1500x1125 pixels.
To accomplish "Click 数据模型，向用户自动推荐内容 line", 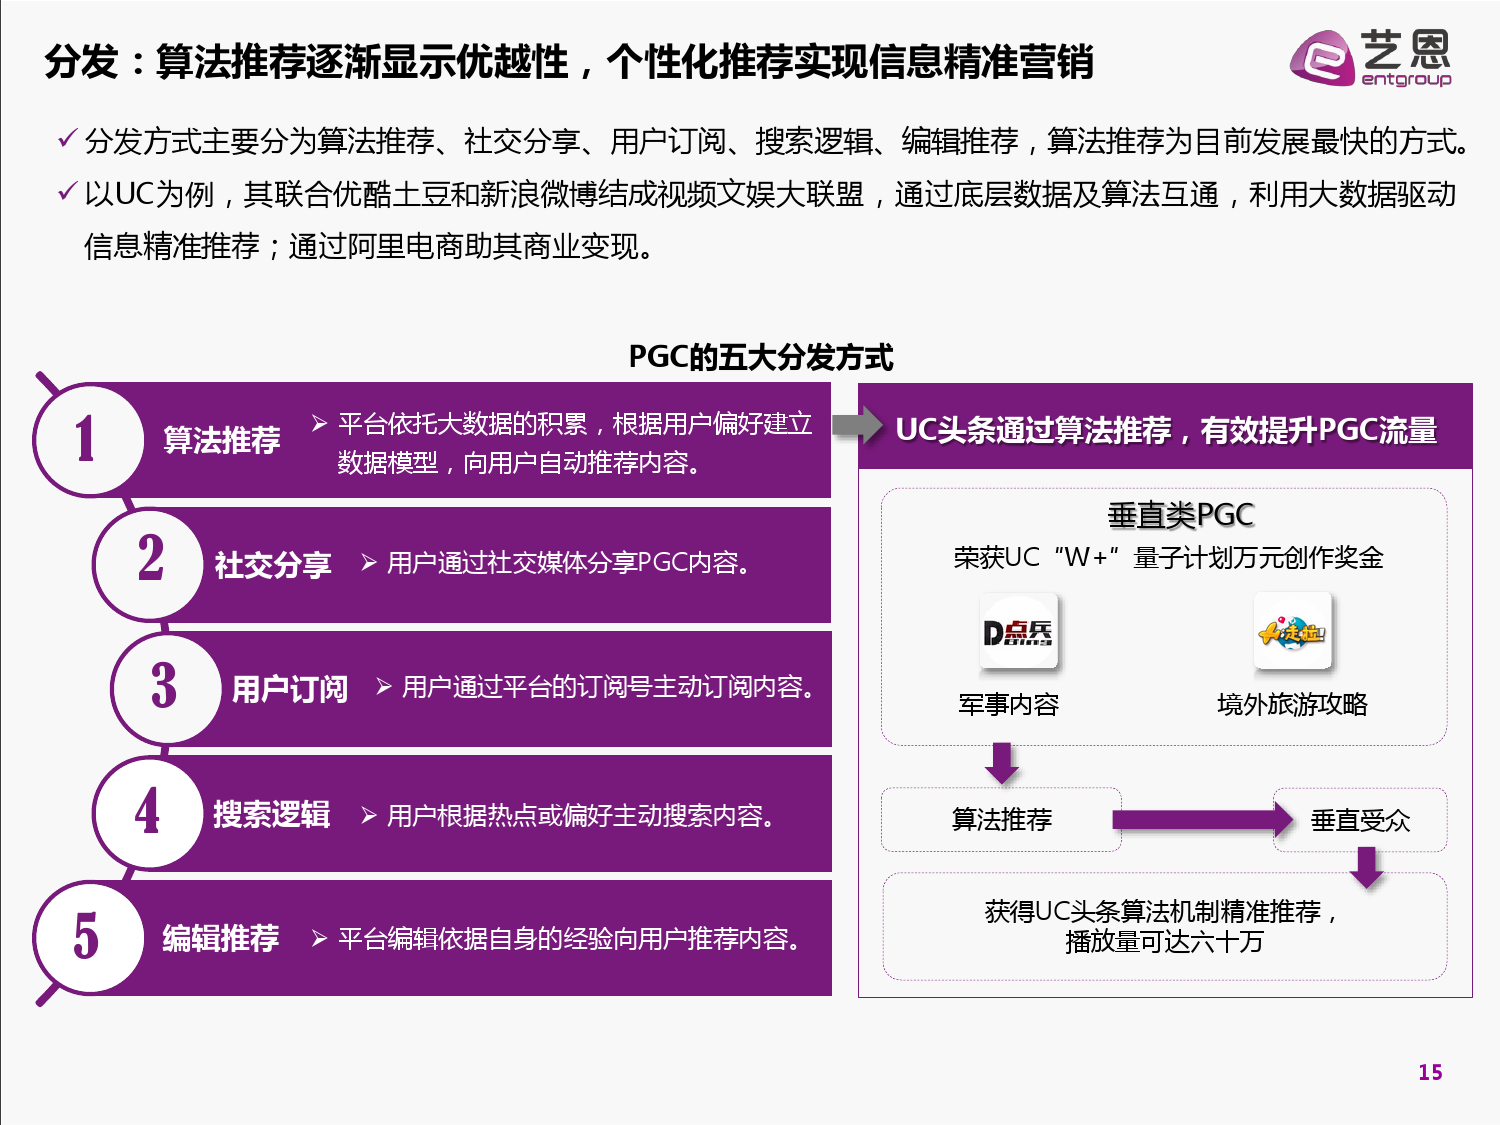I will 519,463.
